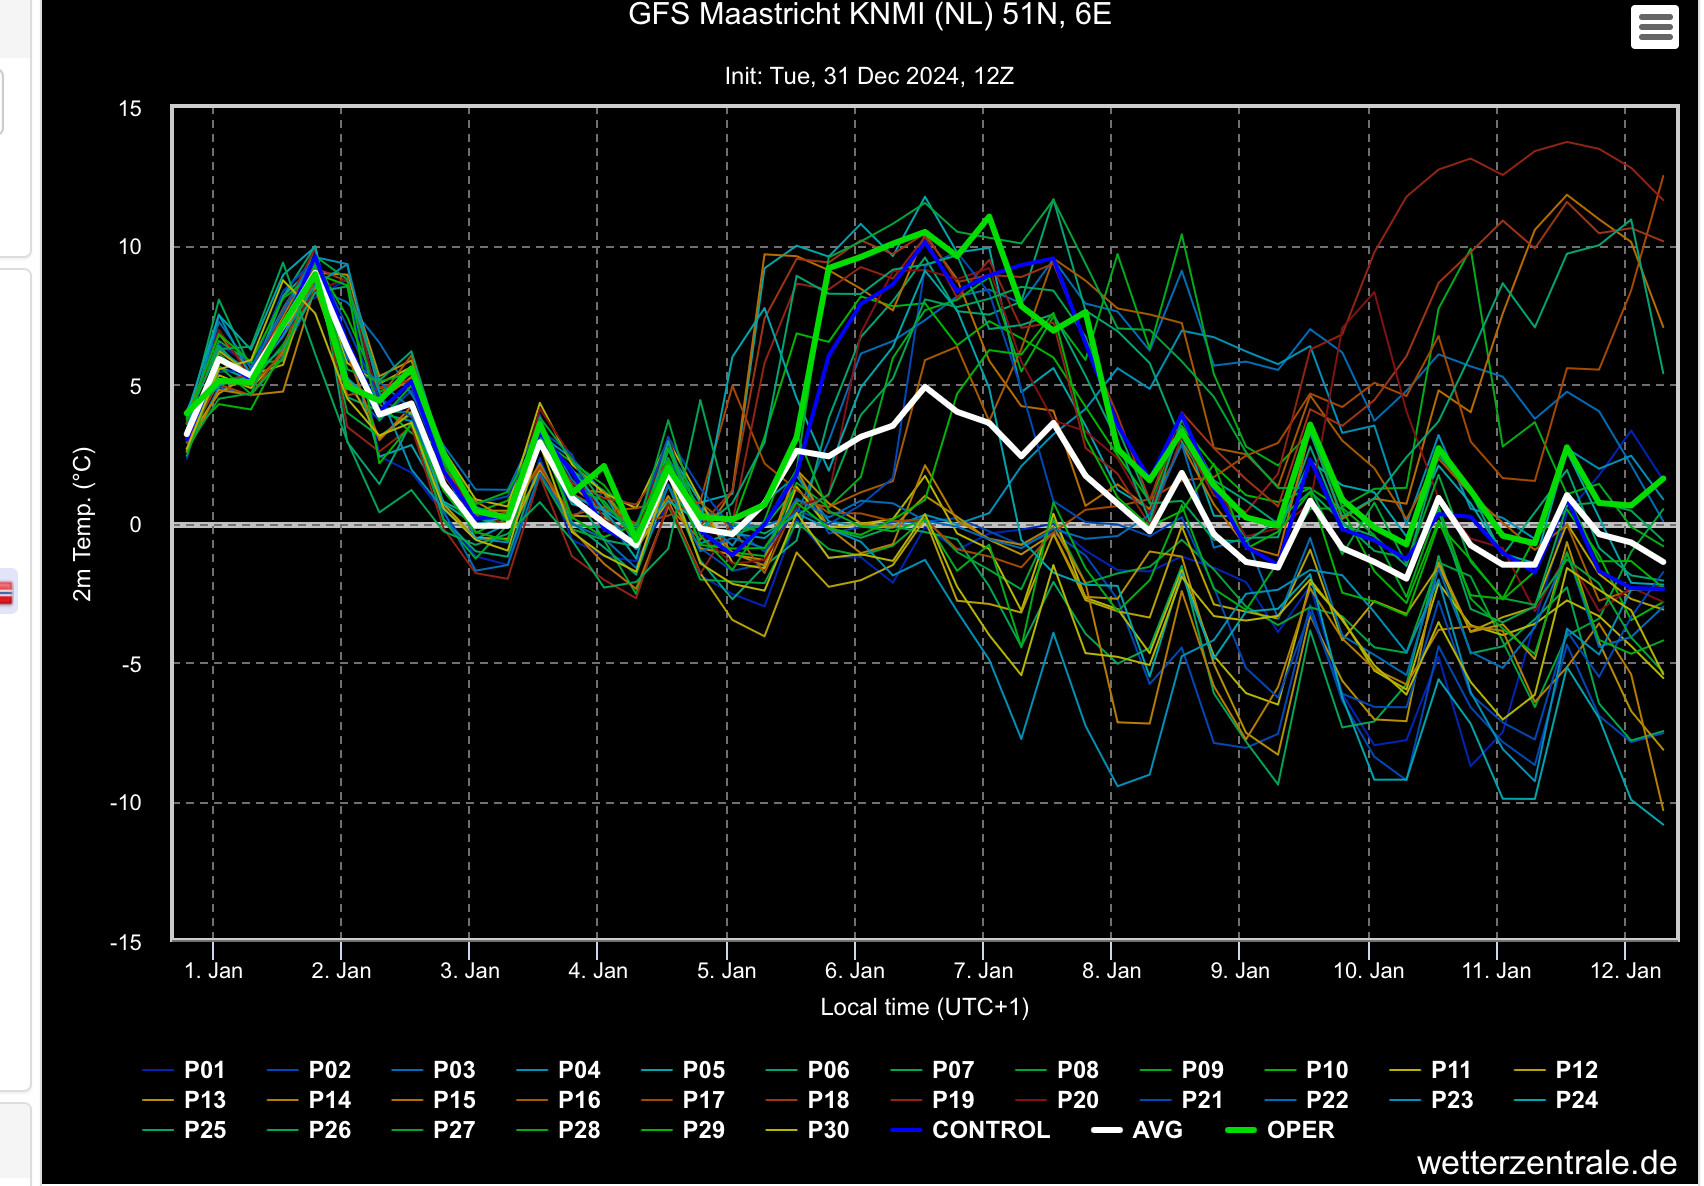Open the wetterzentrale.de credits link
This screenshot has height=1186, width=1704.
[1547, 1163]
